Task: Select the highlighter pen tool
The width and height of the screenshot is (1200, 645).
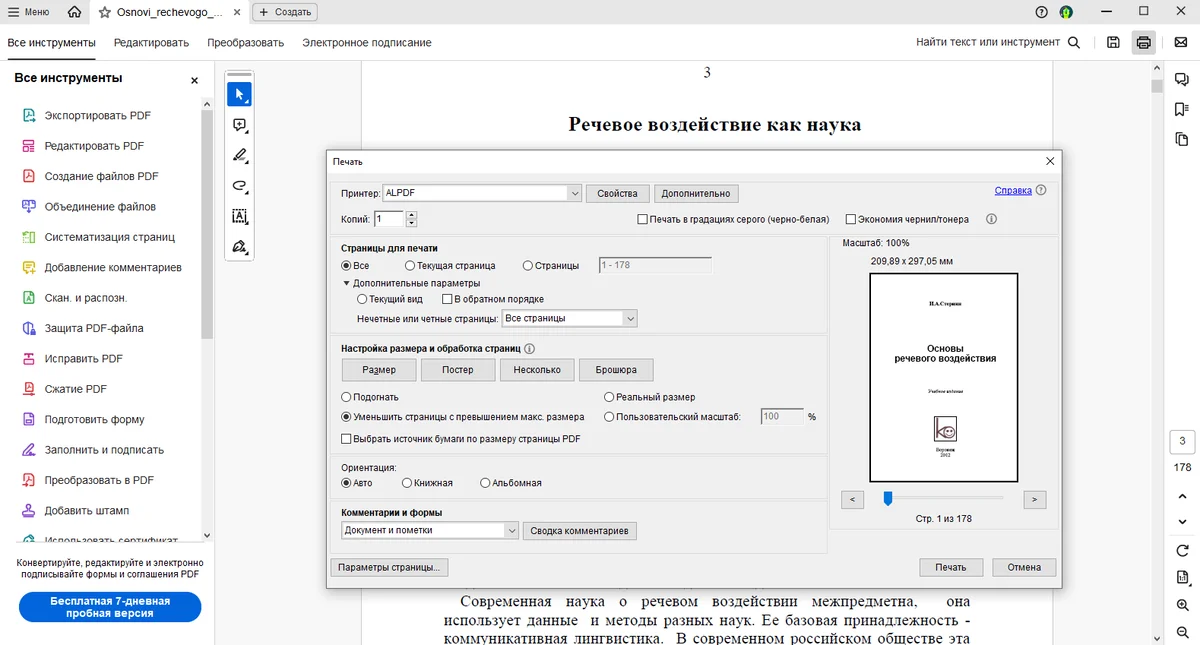Action: tap(239, 155)
